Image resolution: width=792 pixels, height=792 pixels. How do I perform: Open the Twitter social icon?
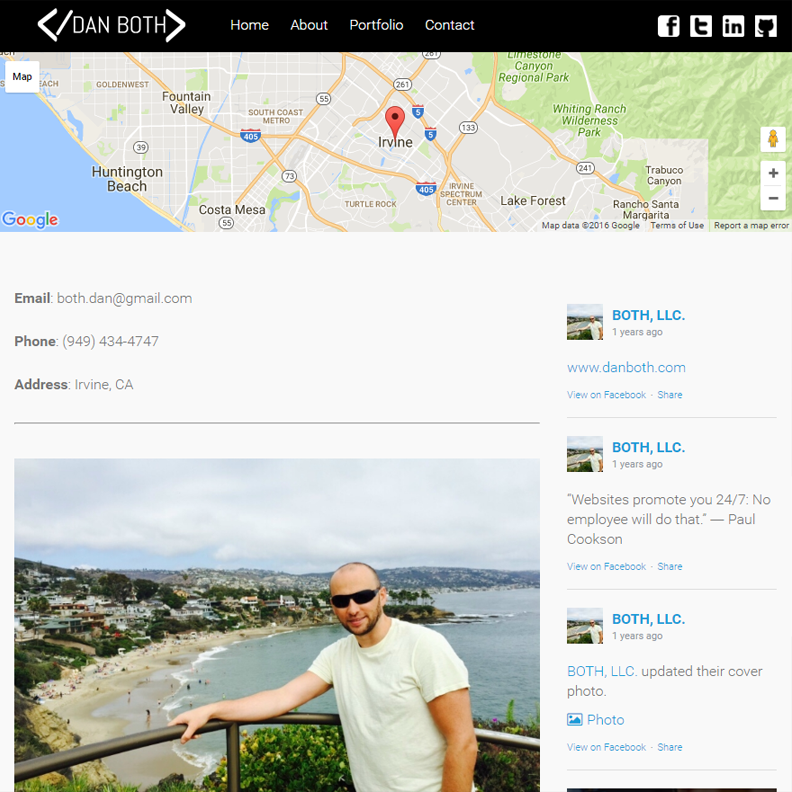701,26
